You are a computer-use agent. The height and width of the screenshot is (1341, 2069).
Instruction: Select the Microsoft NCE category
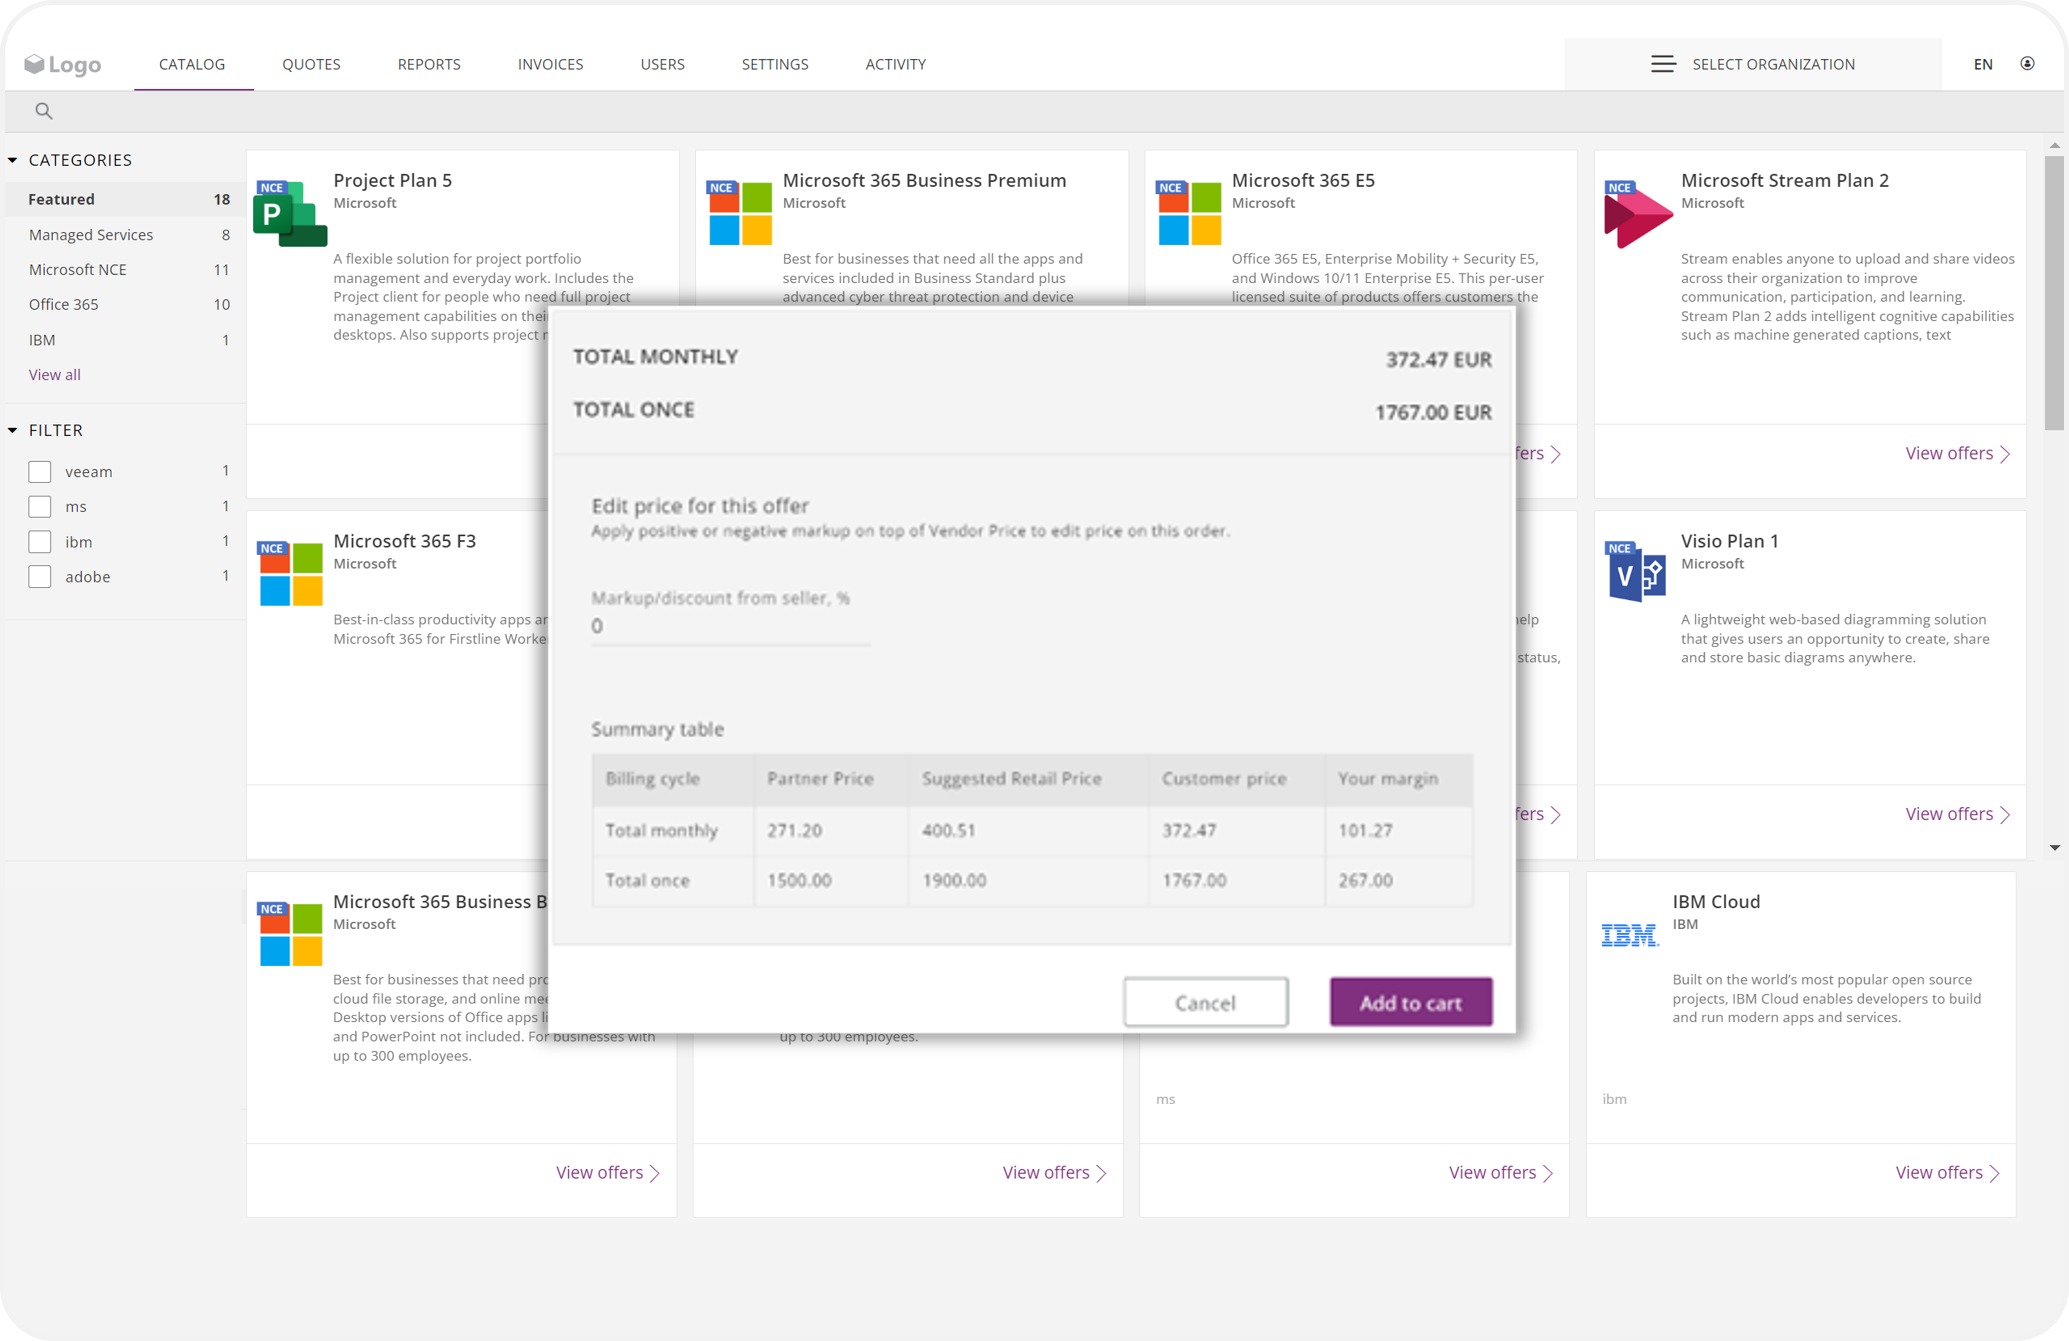tap(125, 269)
